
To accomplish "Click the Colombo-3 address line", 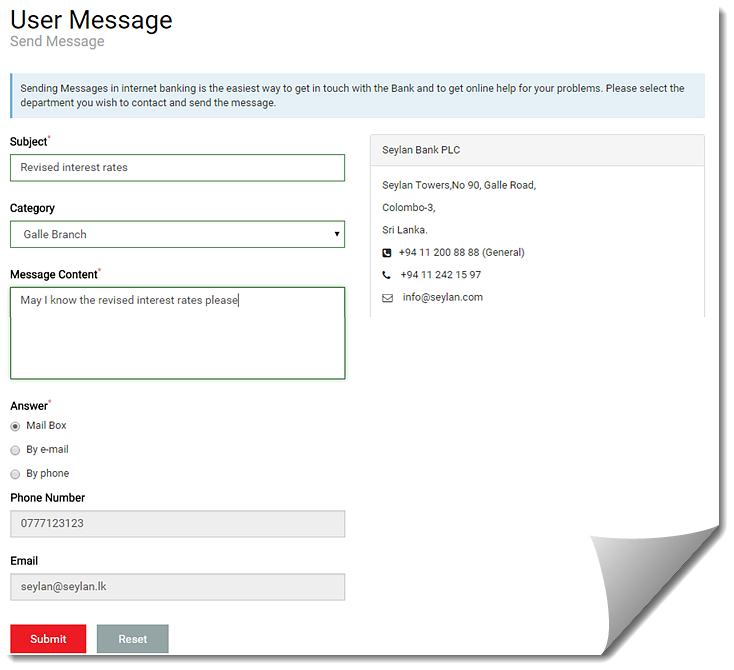I will 409,207.
